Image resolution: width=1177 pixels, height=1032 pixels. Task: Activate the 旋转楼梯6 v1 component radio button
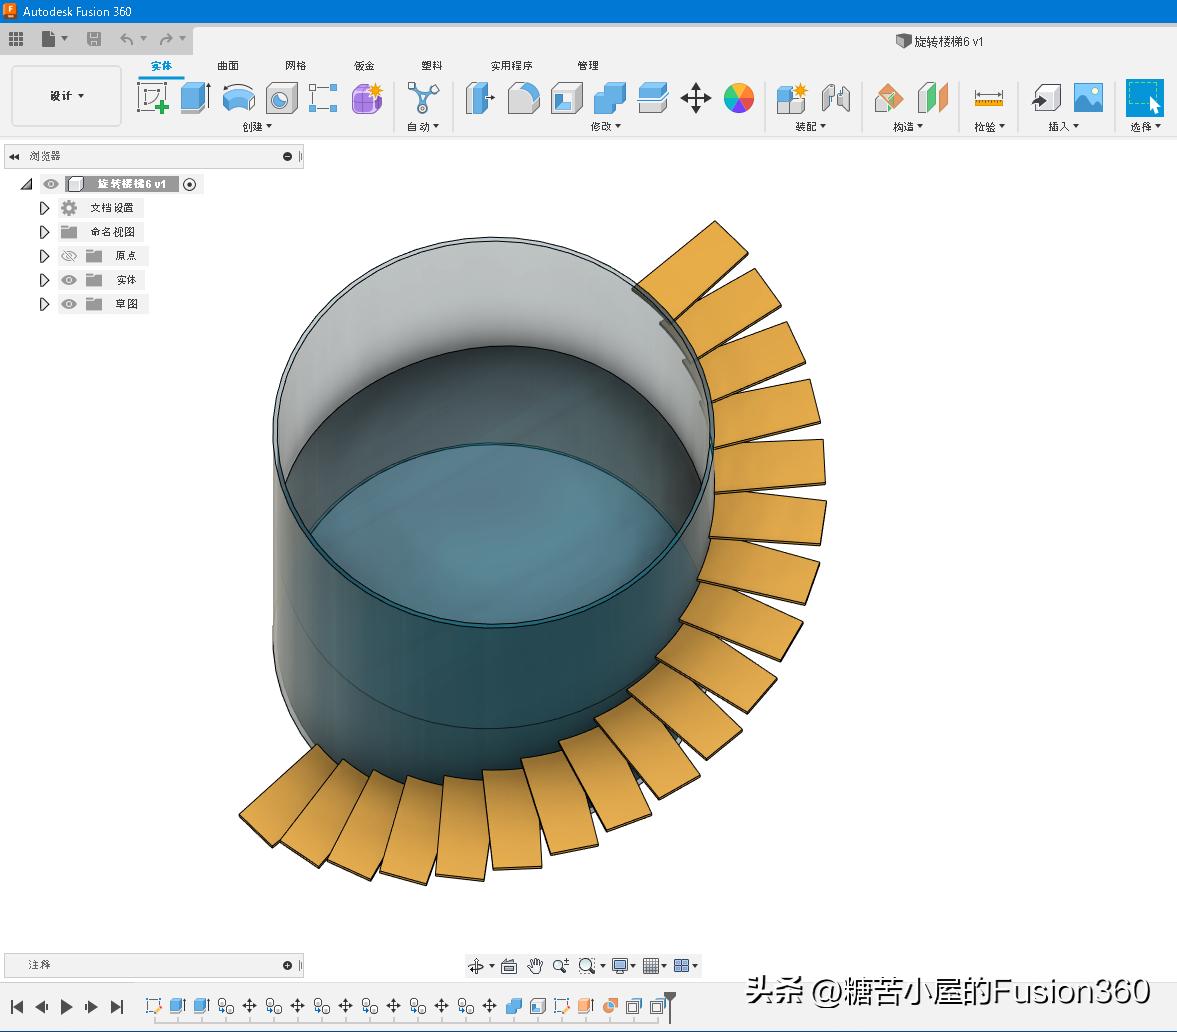190,184
